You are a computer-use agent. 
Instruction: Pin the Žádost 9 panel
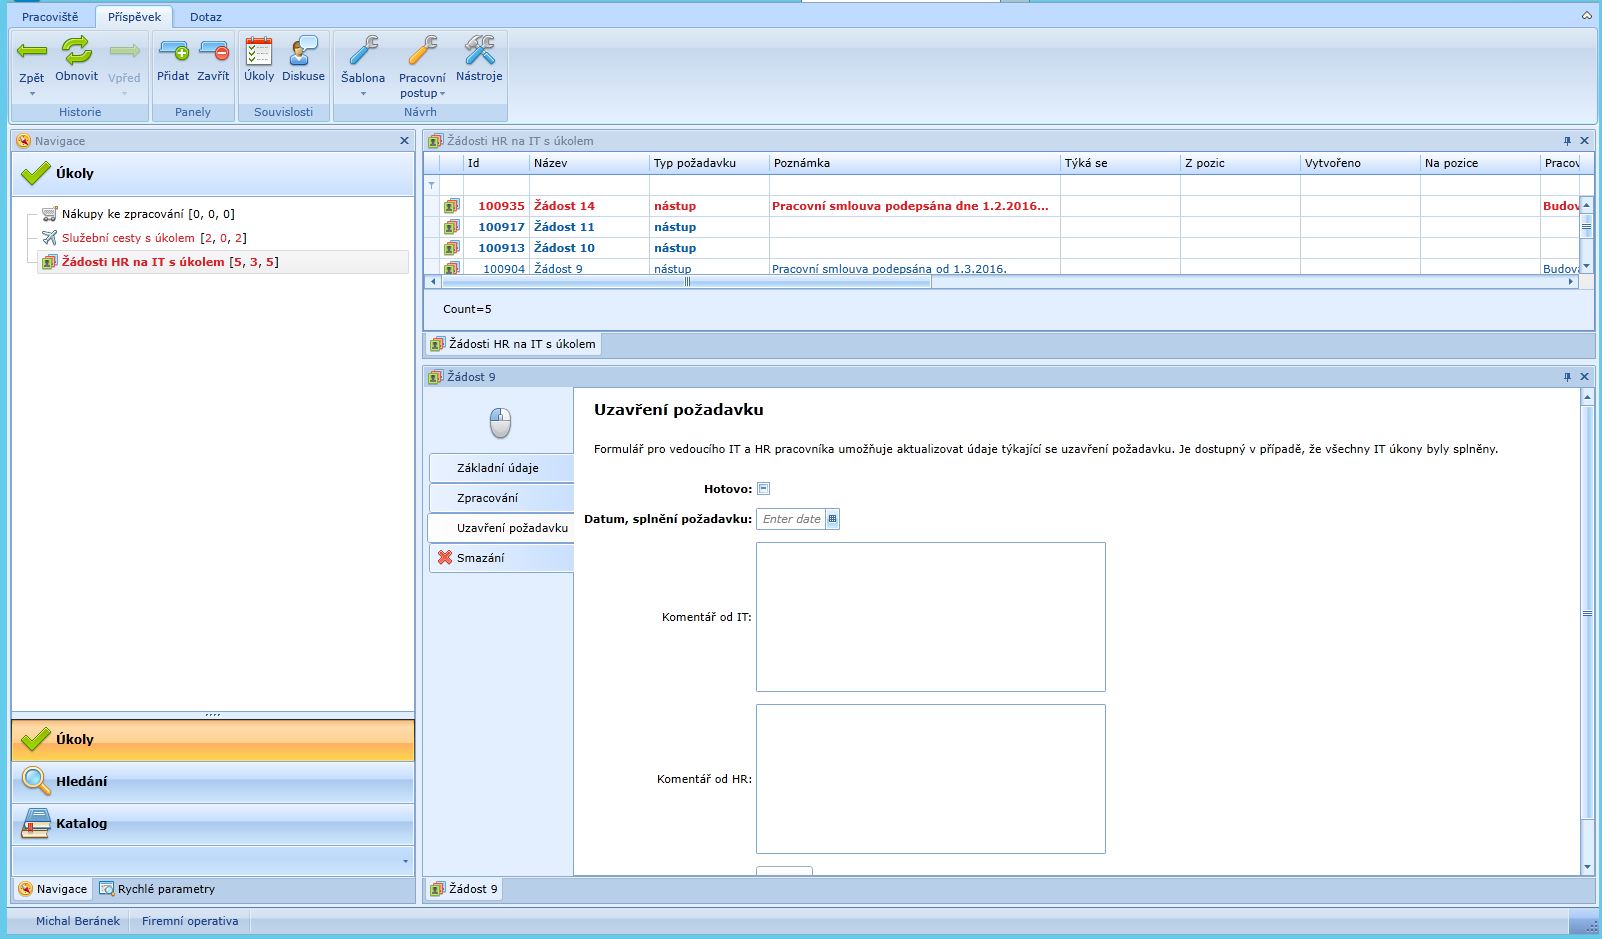pyautogui.click(x=1567, y=377)
